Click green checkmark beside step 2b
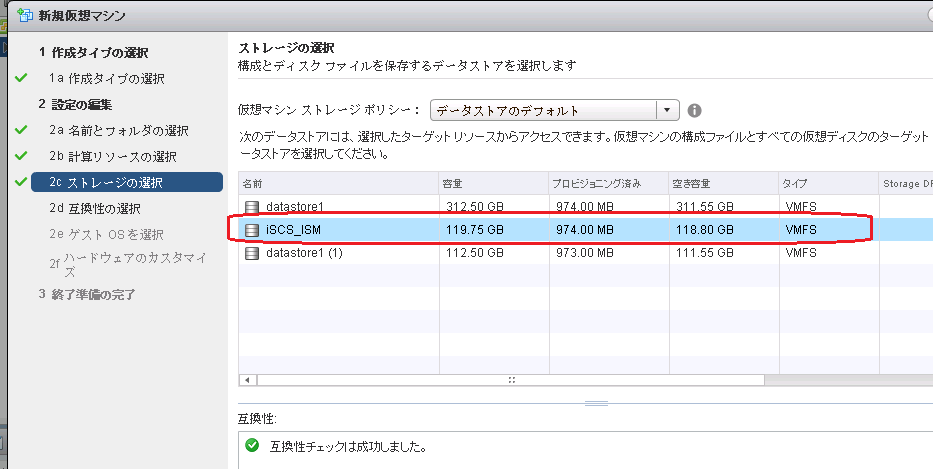The height and width of the screenshot is (469, 933). coord(21,156)
